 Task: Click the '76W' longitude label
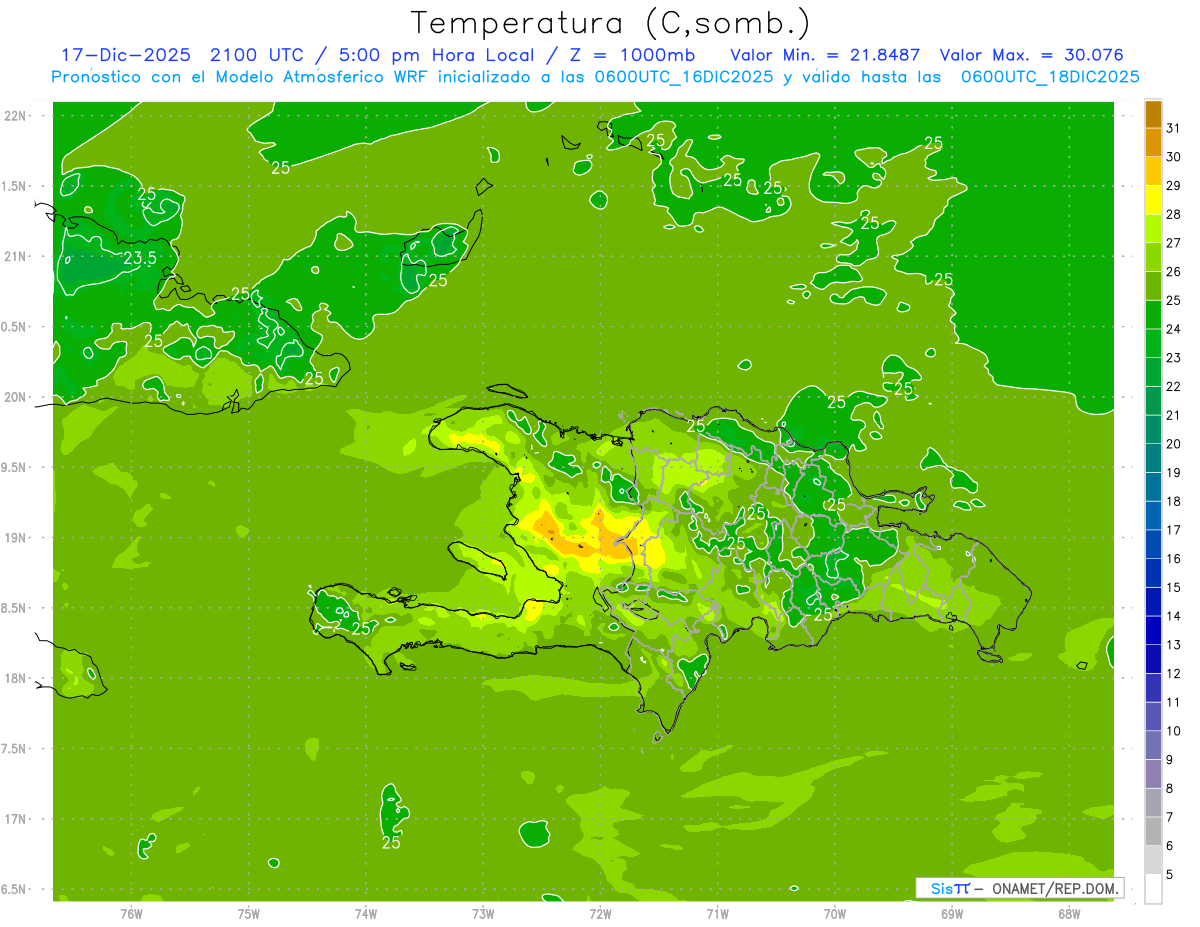coord(131,914)
